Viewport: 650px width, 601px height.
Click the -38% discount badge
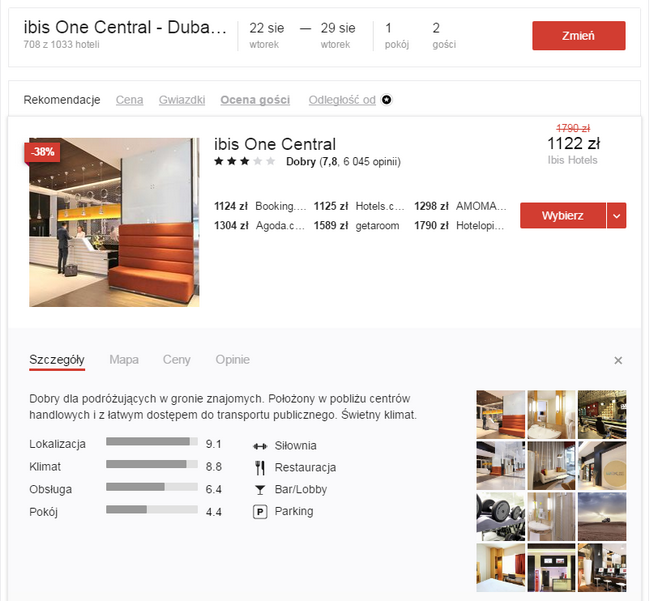coord(43,152)
